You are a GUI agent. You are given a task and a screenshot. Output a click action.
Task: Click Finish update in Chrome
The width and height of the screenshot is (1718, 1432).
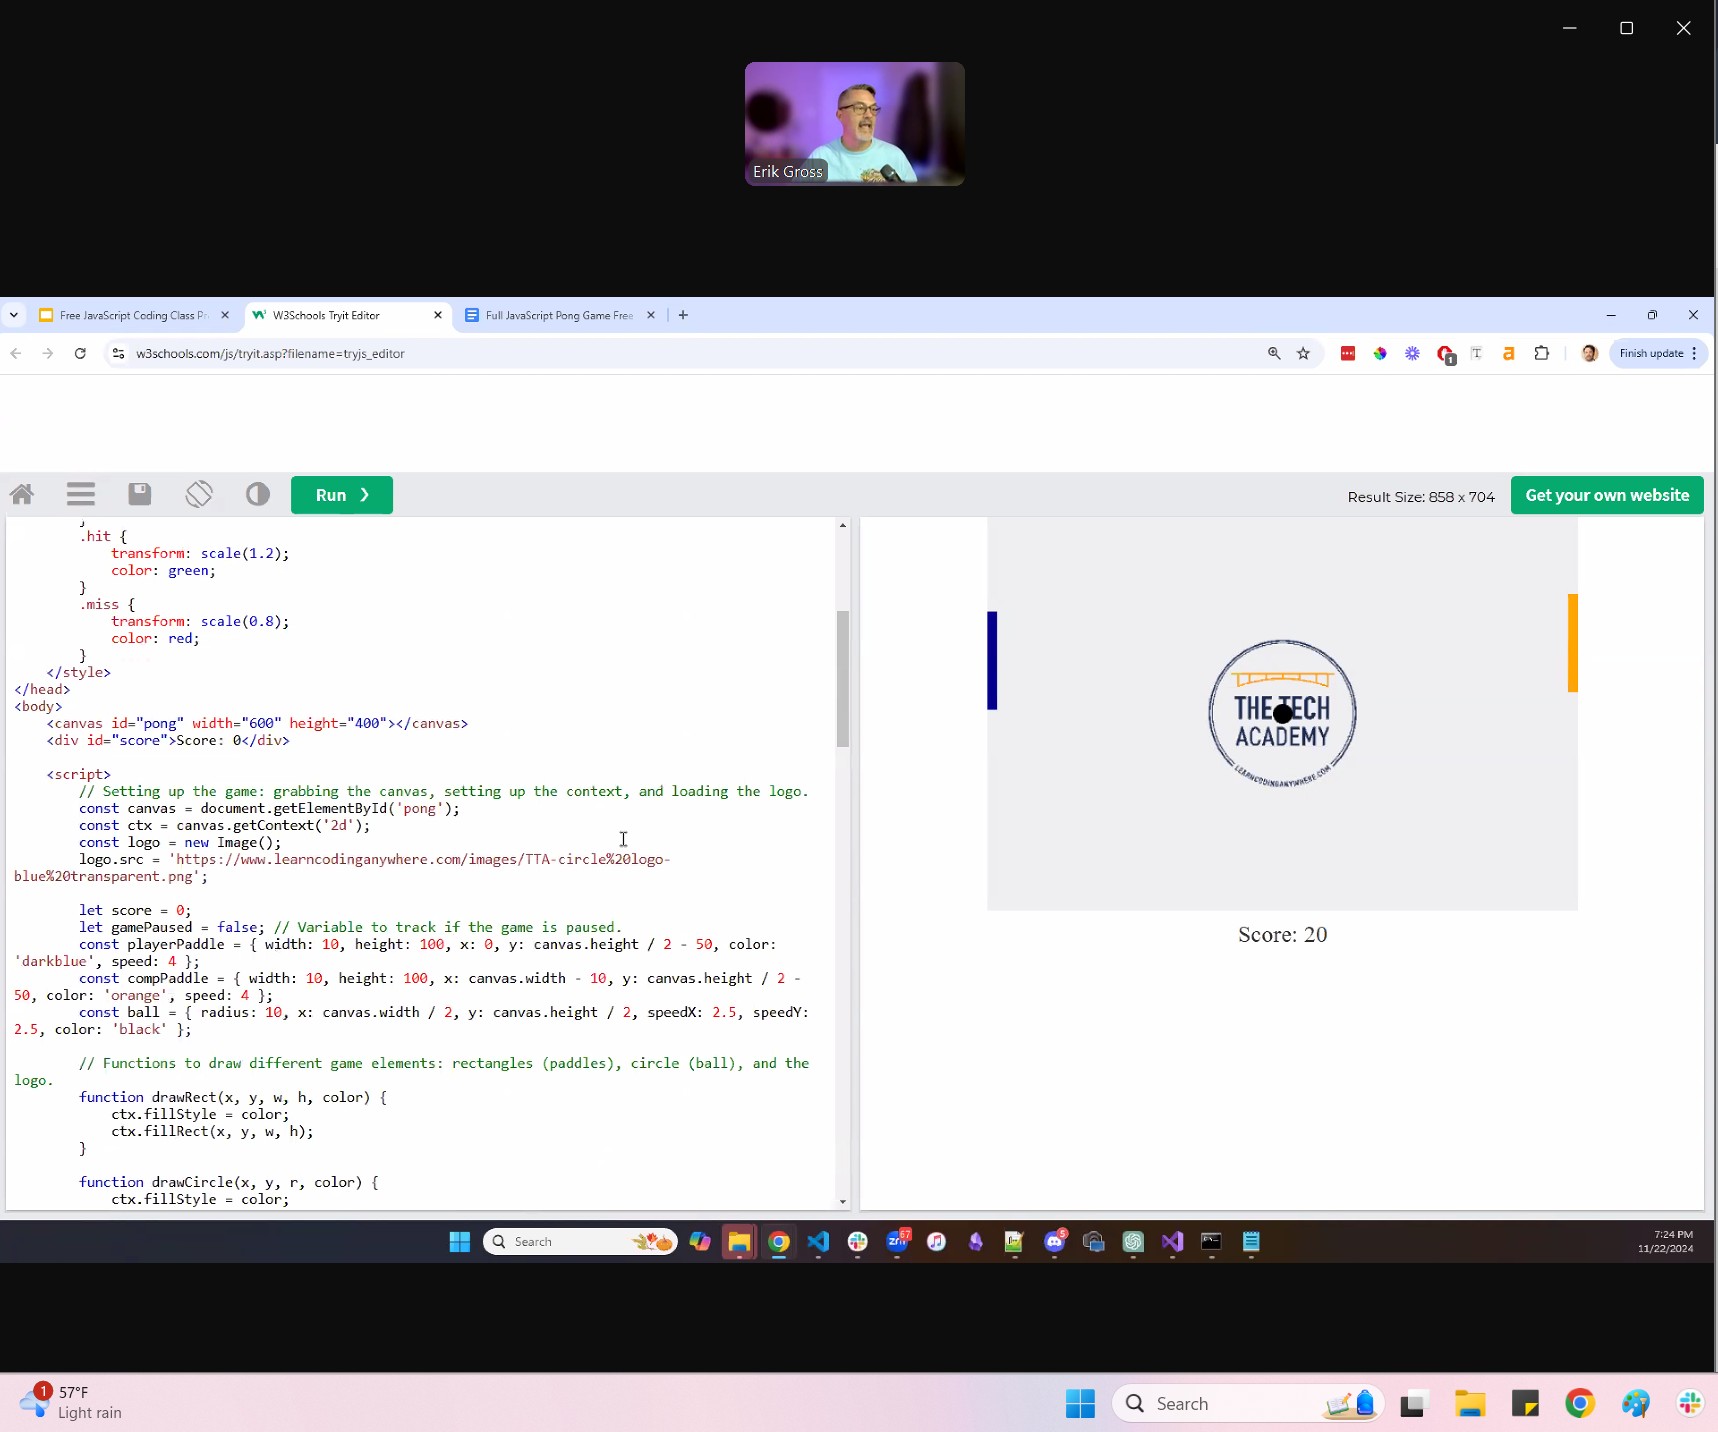pos(1651,353)
